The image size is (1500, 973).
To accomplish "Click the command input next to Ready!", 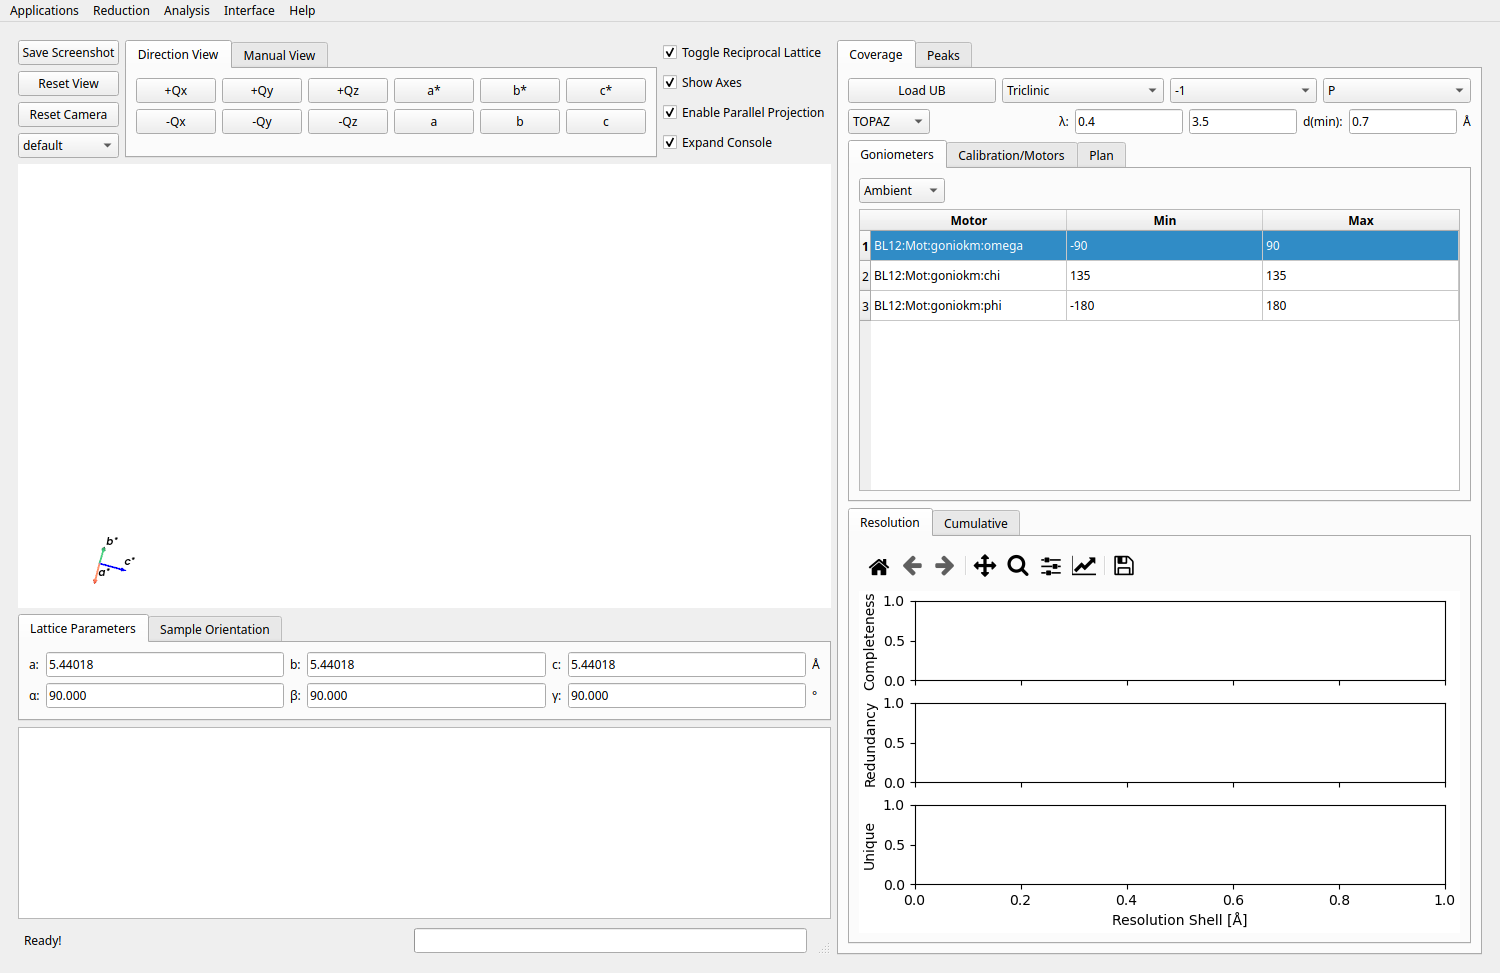I will [x=610, y=941].
